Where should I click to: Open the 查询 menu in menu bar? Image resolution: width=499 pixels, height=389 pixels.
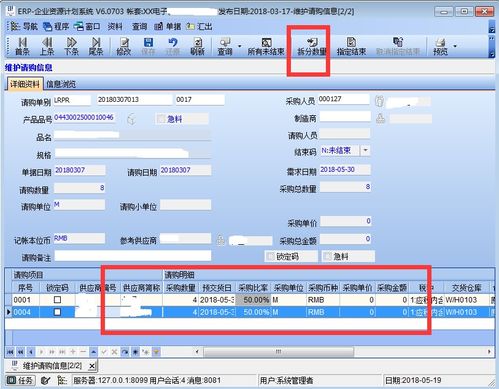click(x=140, y=26)
